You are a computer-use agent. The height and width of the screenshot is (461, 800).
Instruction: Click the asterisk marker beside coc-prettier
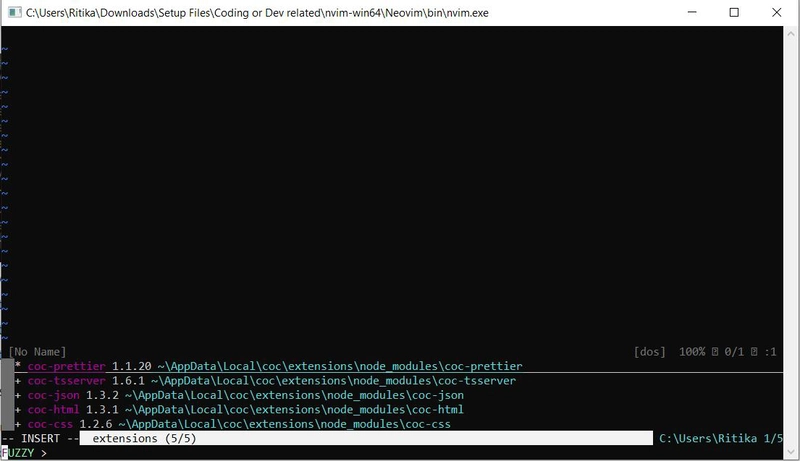[x=18, y=366]
